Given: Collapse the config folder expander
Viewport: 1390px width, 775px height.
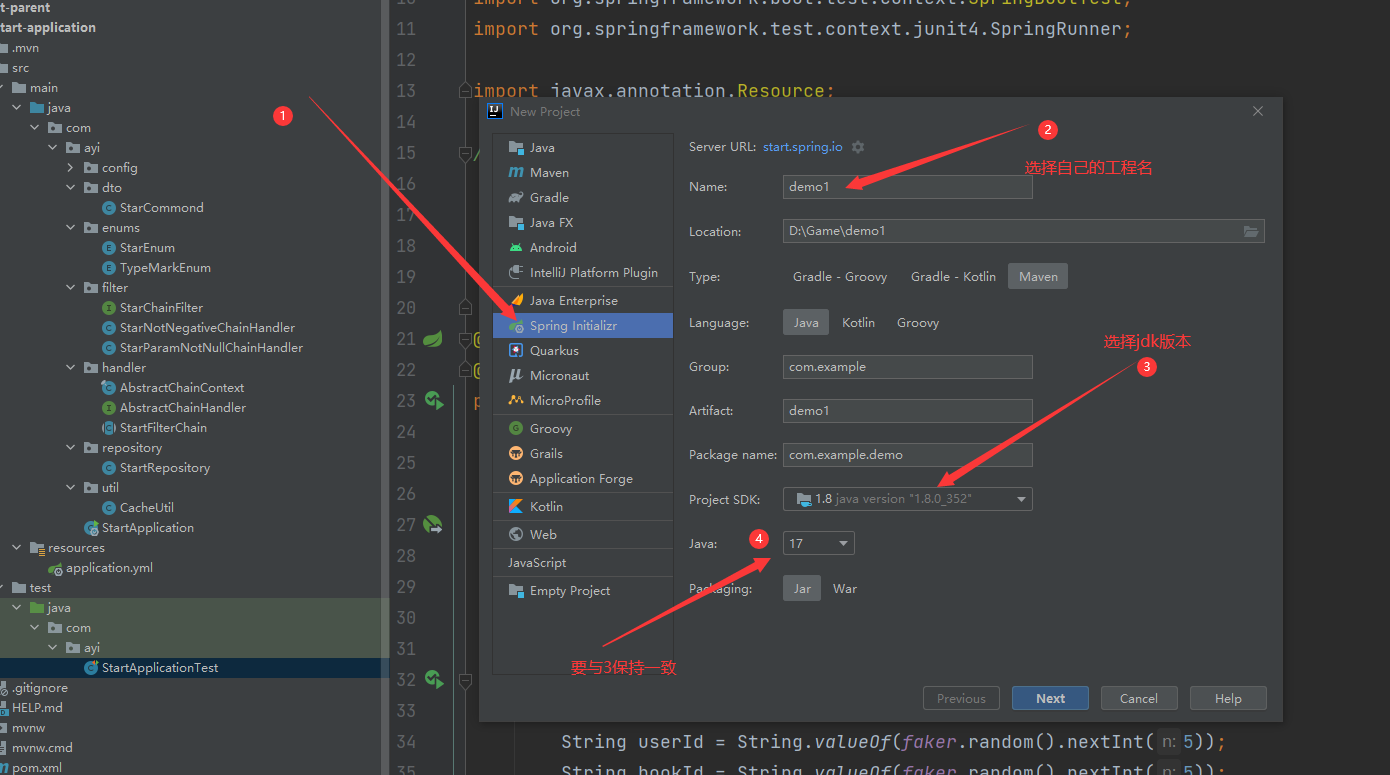Looking at the screenshot, I should (x=71, y=168).
